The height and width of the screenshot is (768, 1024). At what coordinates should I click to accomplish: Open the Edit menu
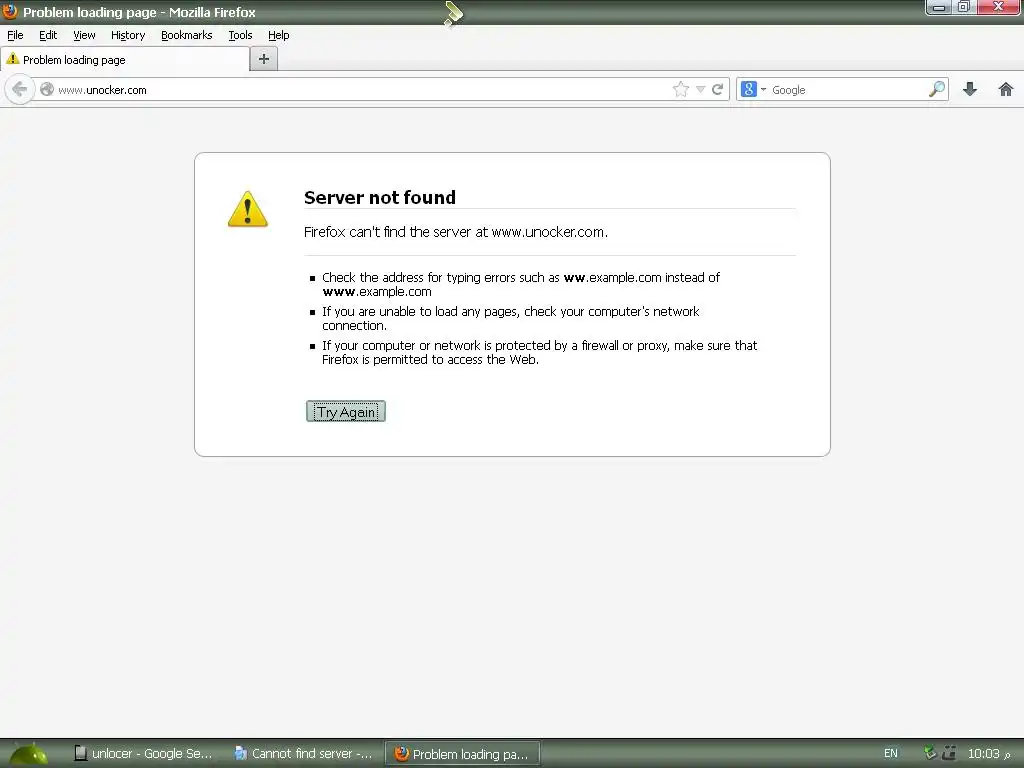coord(48,35)
